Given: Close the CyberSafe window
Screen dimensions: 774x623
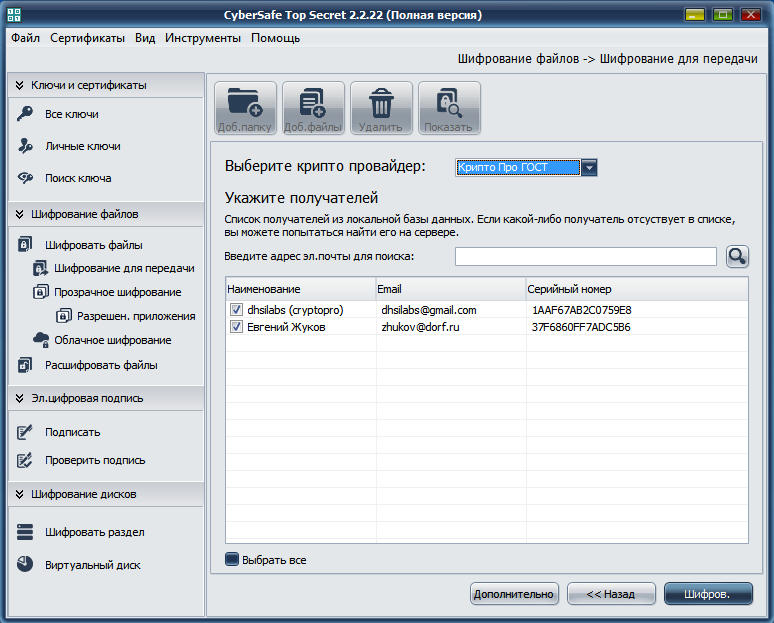Looking at the screenshot, I should 751,14.
